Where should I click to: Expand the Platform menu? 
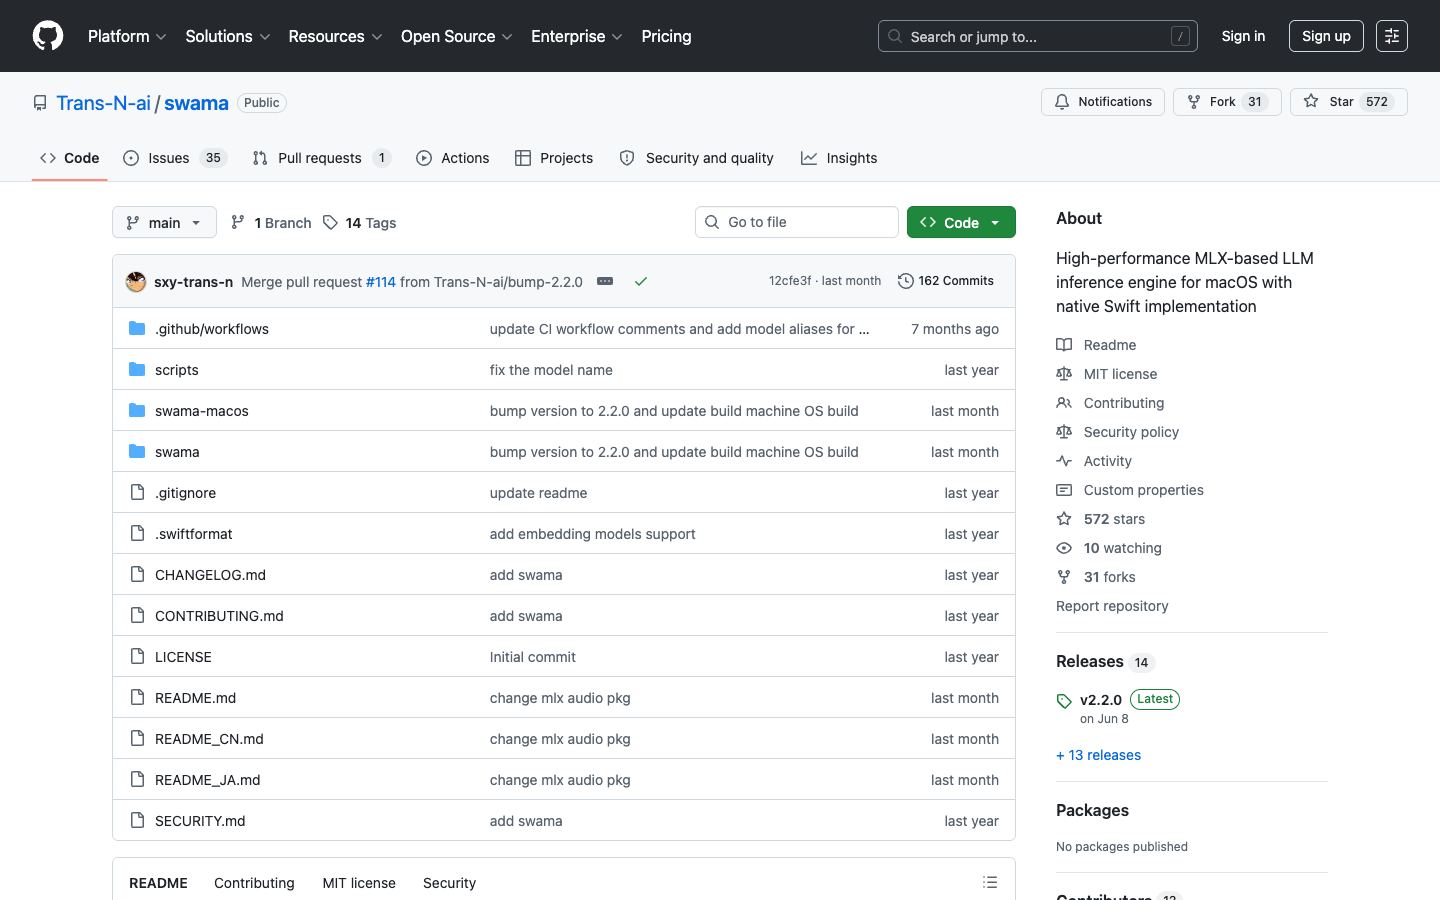[x=127, y=36]
